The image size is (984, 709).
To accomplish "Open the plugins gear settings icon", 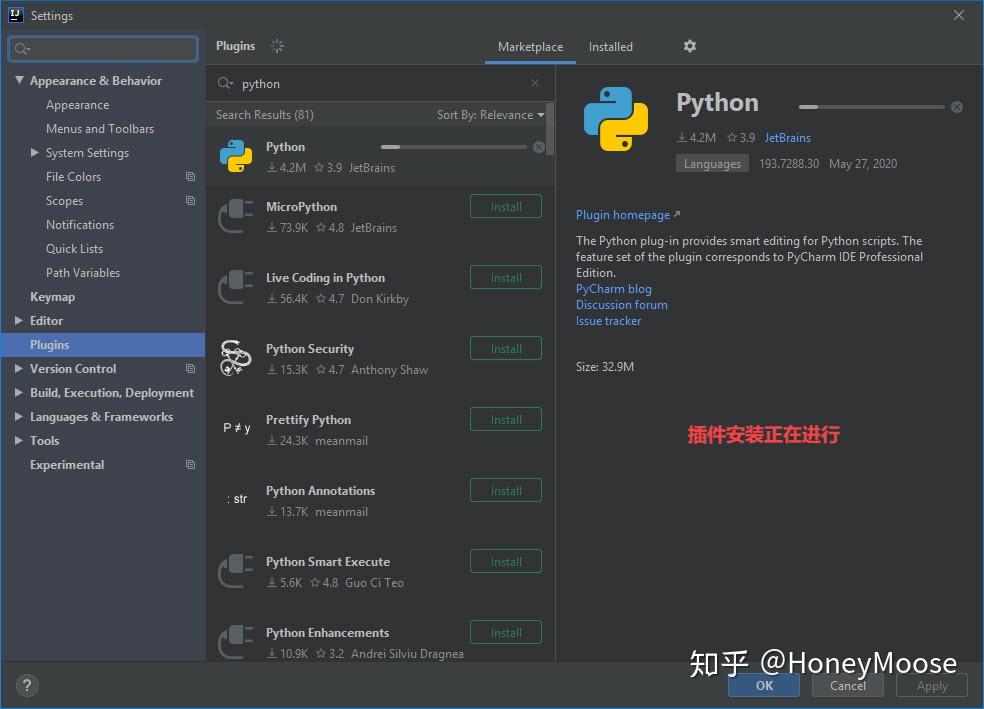I will coord(689,46).
